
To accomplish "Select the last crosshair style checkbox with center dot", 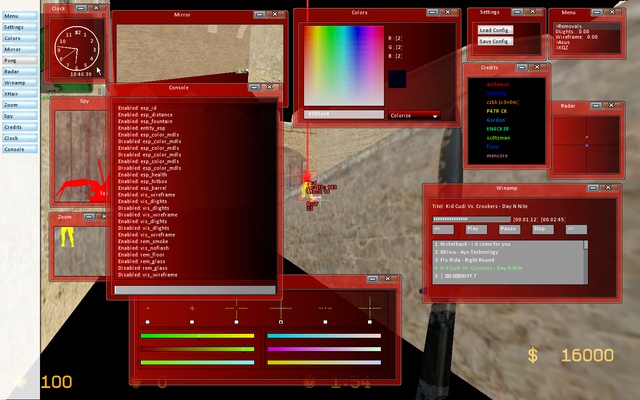I will 369,322.
